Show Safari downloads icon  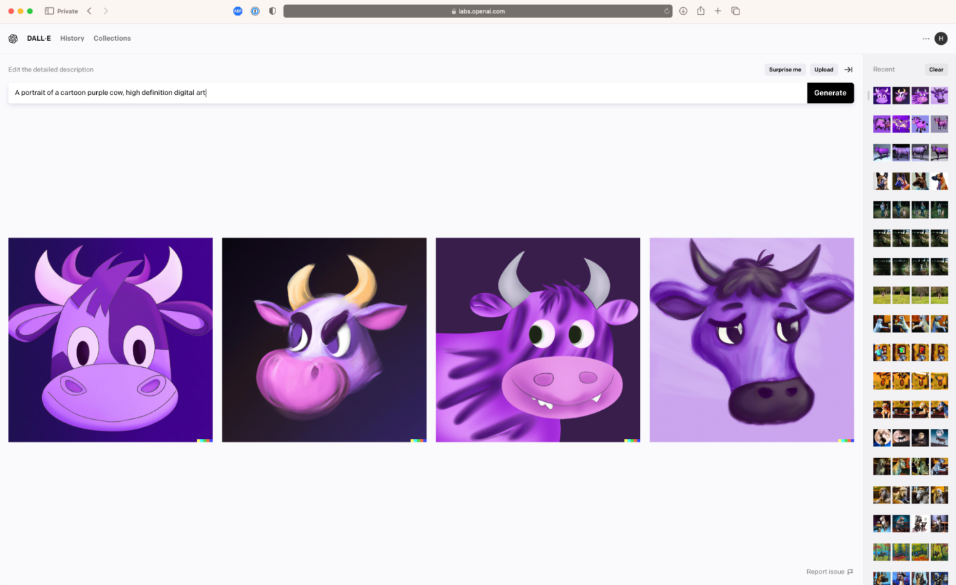(x=683, y=11)
